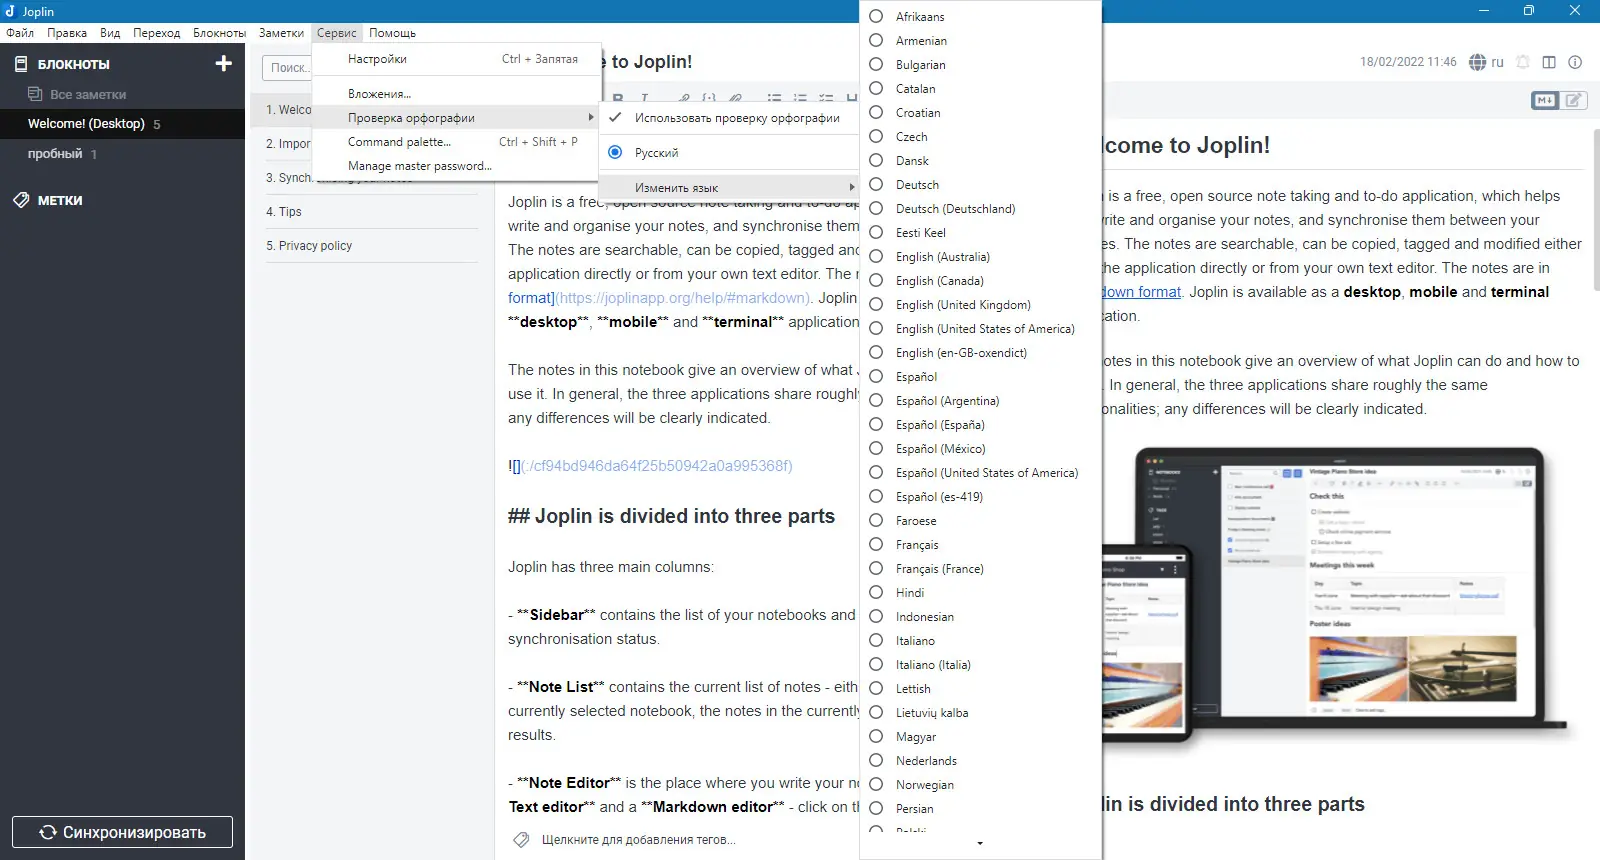This screenshot has width=1600, height=860.
Task: Open note properties info icon
Action: point(1575,62)
